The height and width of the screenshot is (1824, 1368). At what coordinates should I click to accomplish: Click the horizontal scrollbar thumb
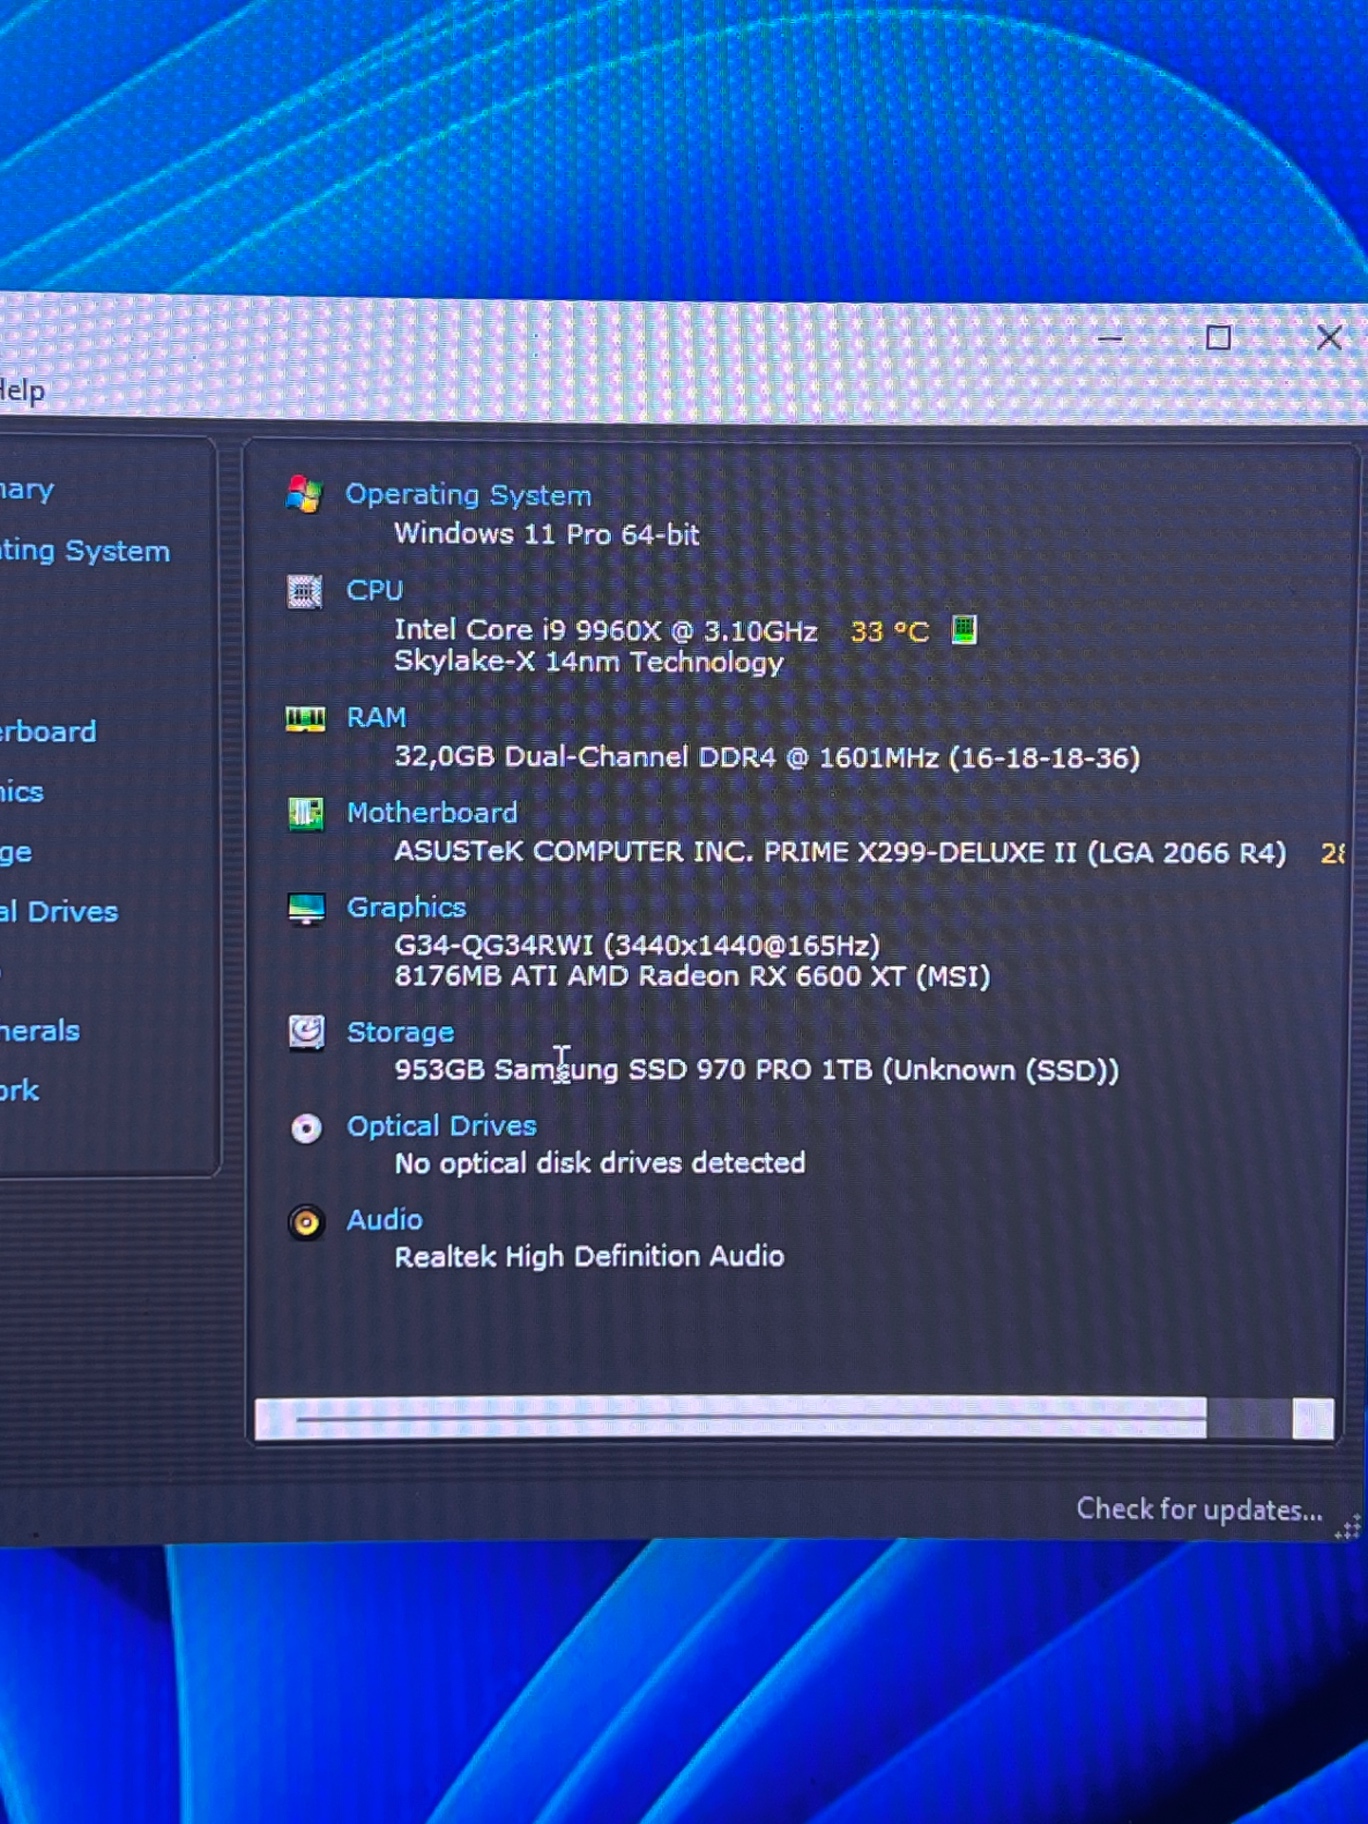pyautogui.click(x=751, y=1418)
